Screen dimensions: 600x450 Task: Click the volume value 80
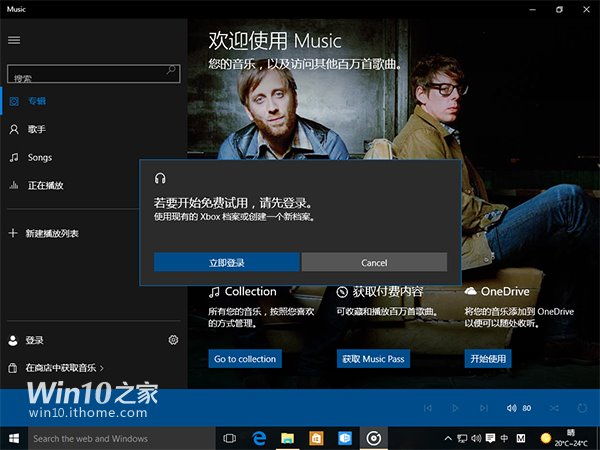click(527, 408)
